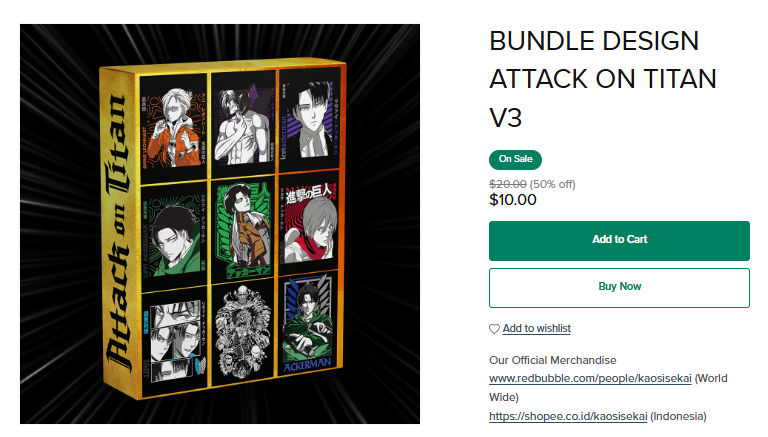The width and height of the screenshot is (768, 437).
Task: Click the Buy Now button
Action: coord(619,288)
